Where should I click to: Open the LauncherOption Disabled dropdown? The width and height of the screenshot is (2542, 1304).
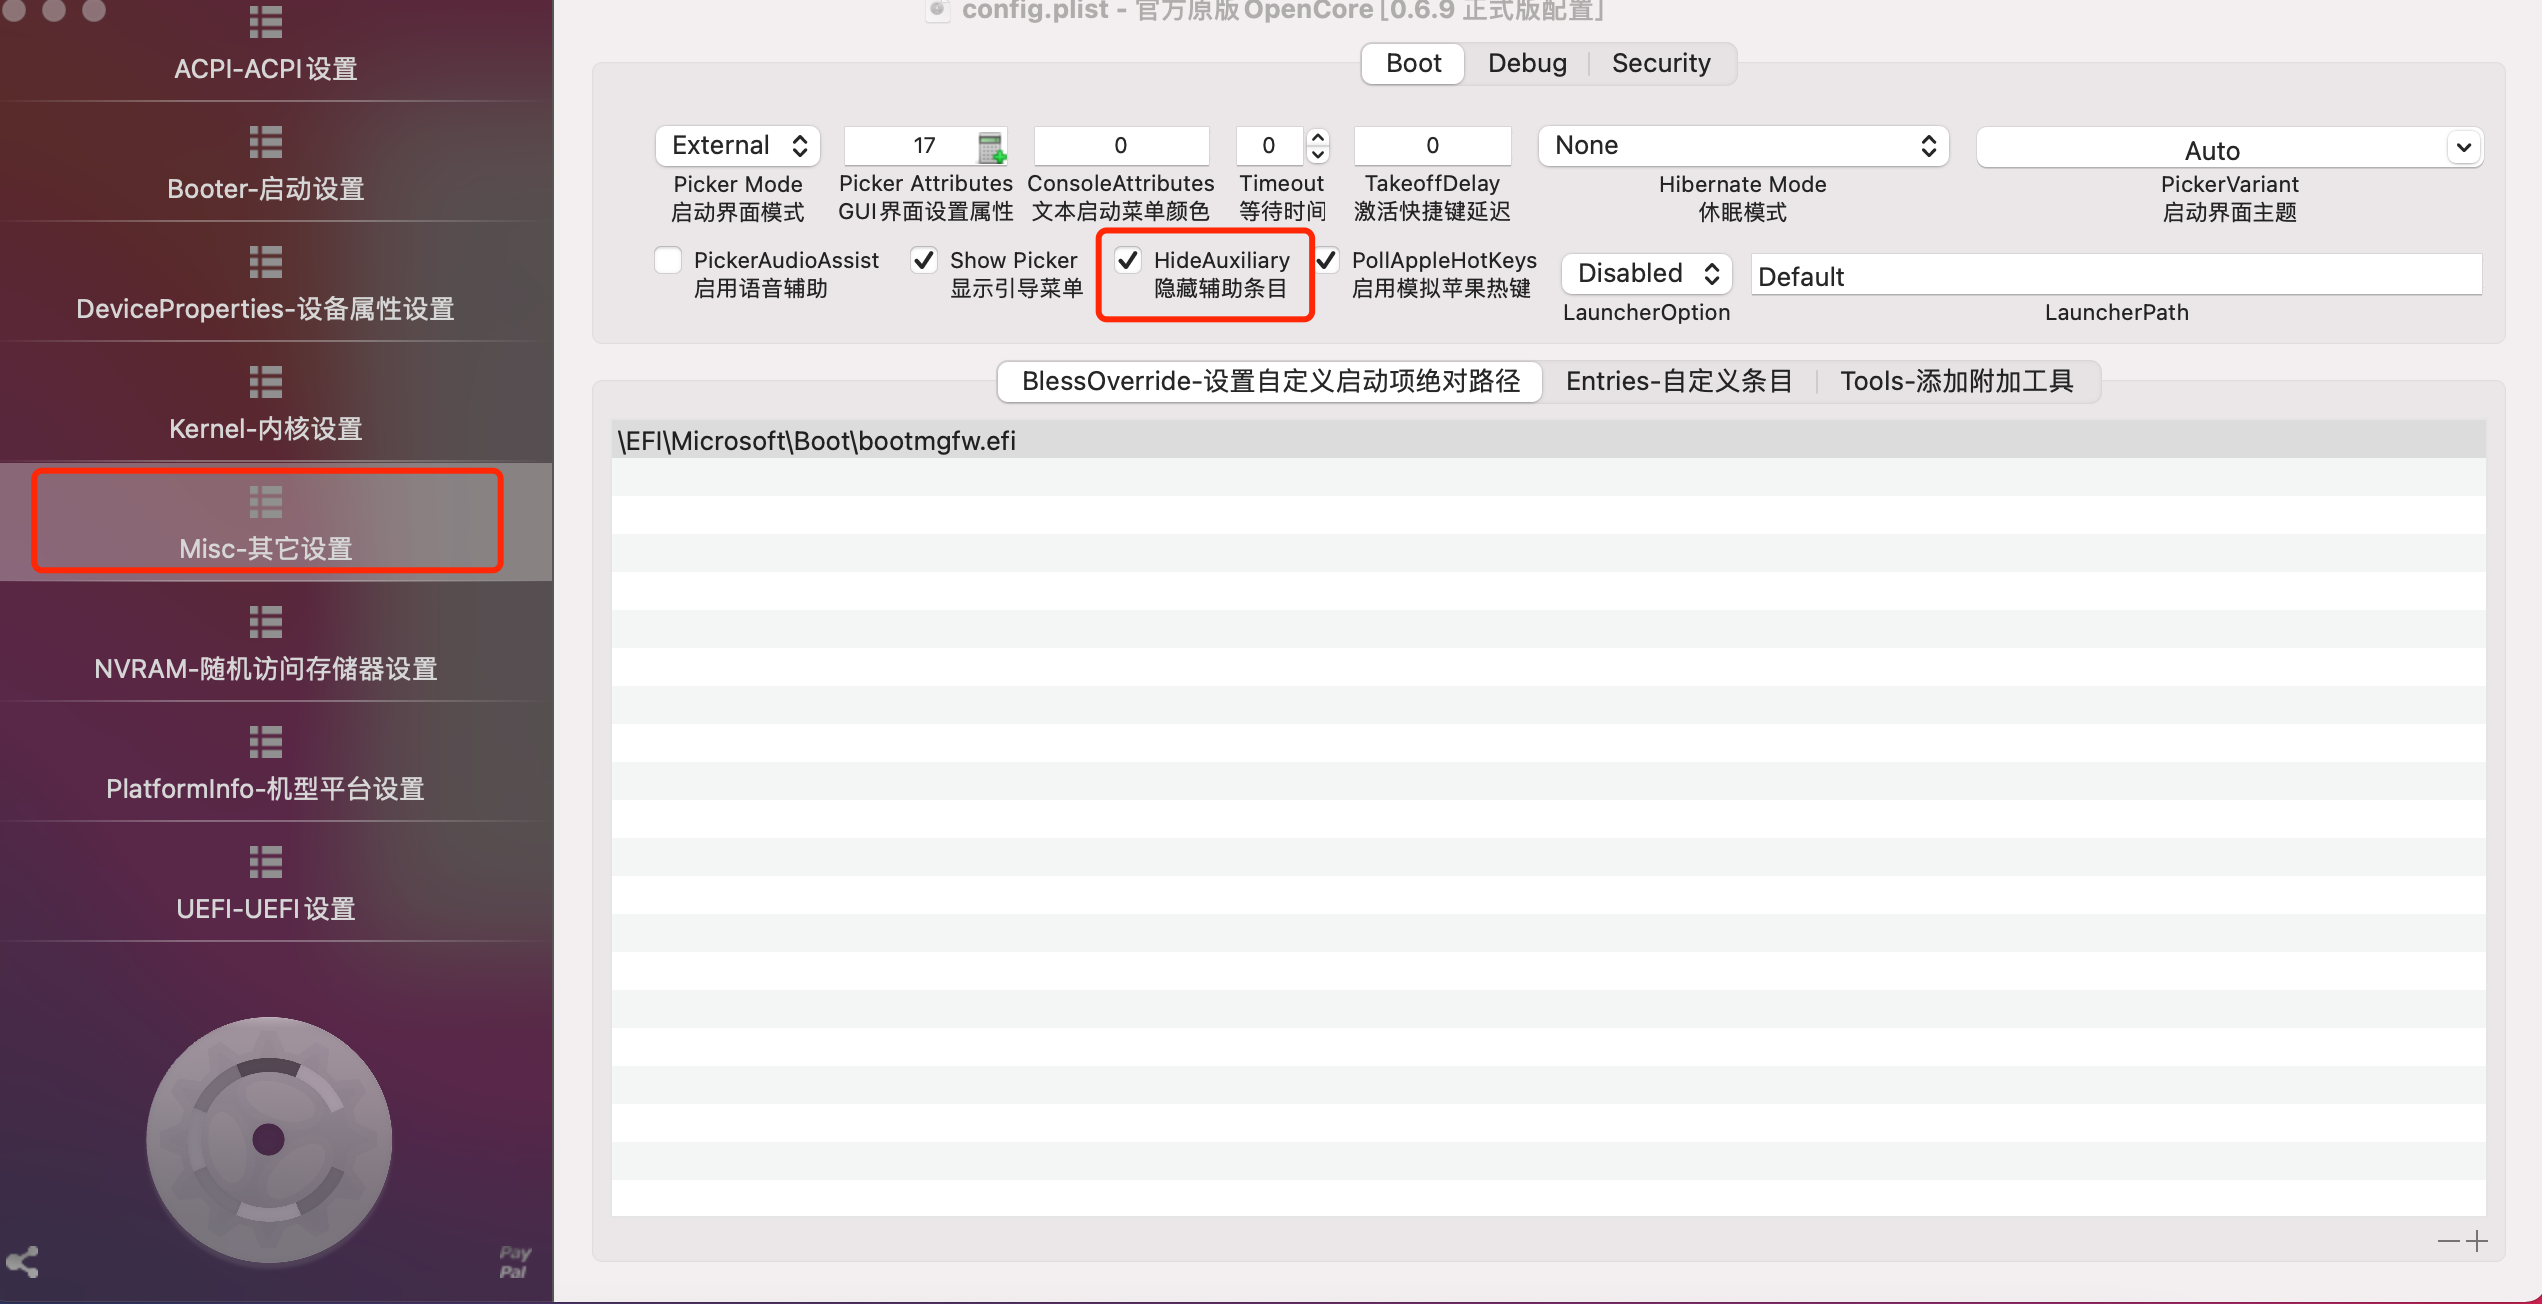click(x=1647, y=273)
